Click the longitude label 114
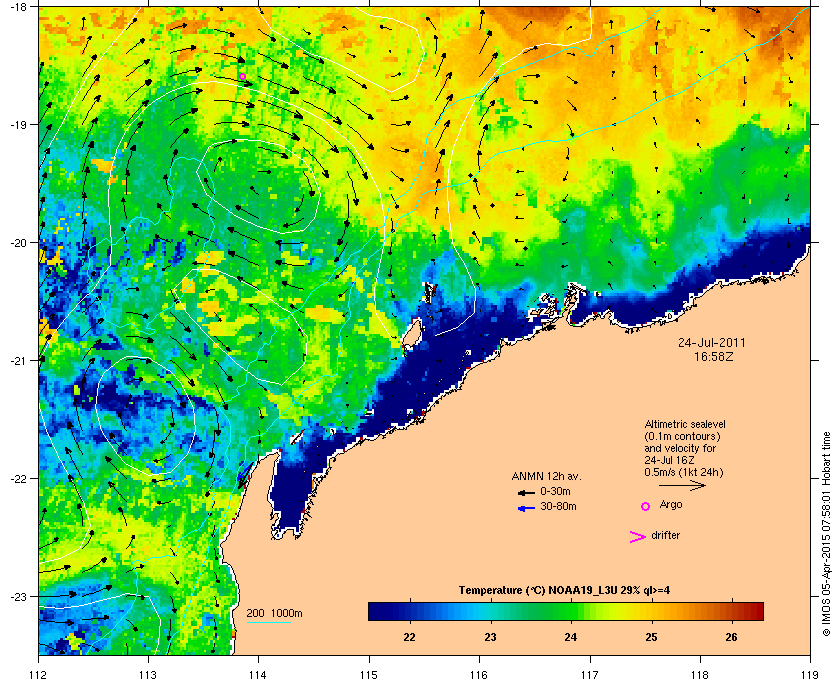Screen dimensions: 840x680 click(258, 674)
